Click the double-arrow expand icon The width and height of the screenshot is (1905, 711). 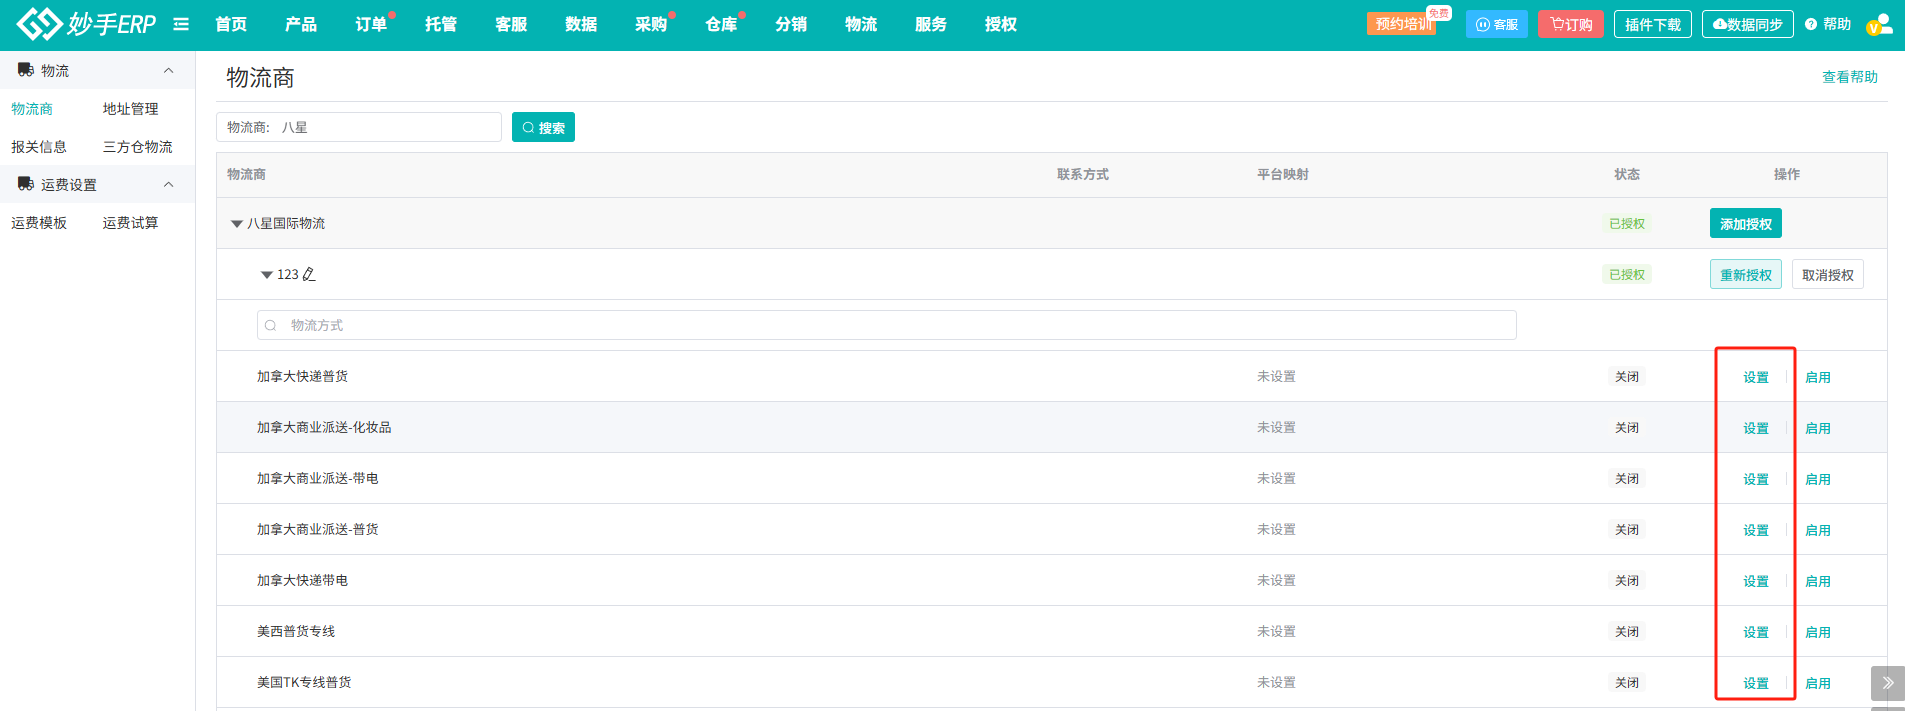pos(1888,683)
